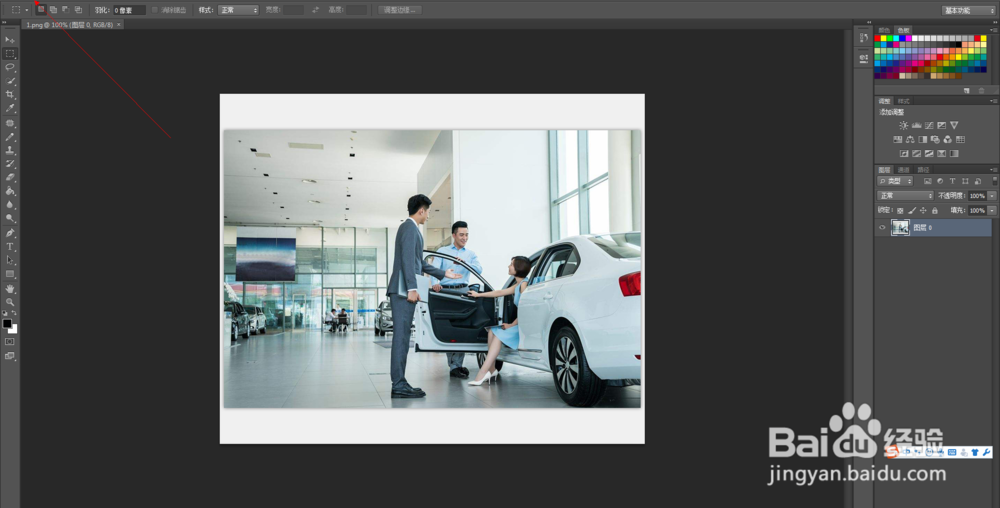Select the Hand tool
This screenshot has width=1000, height=508.
(10, 289)
